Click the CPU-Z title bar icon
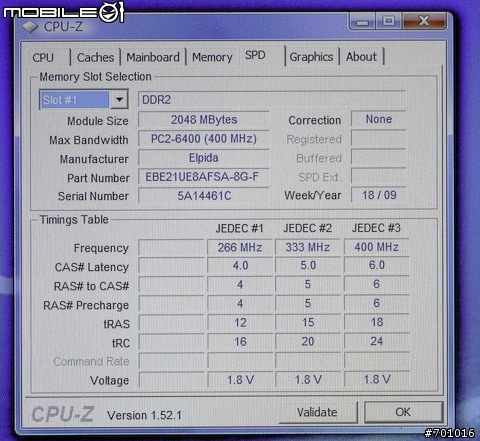Image resolution: width=480 pixels, height=441 pixels. 30,27
